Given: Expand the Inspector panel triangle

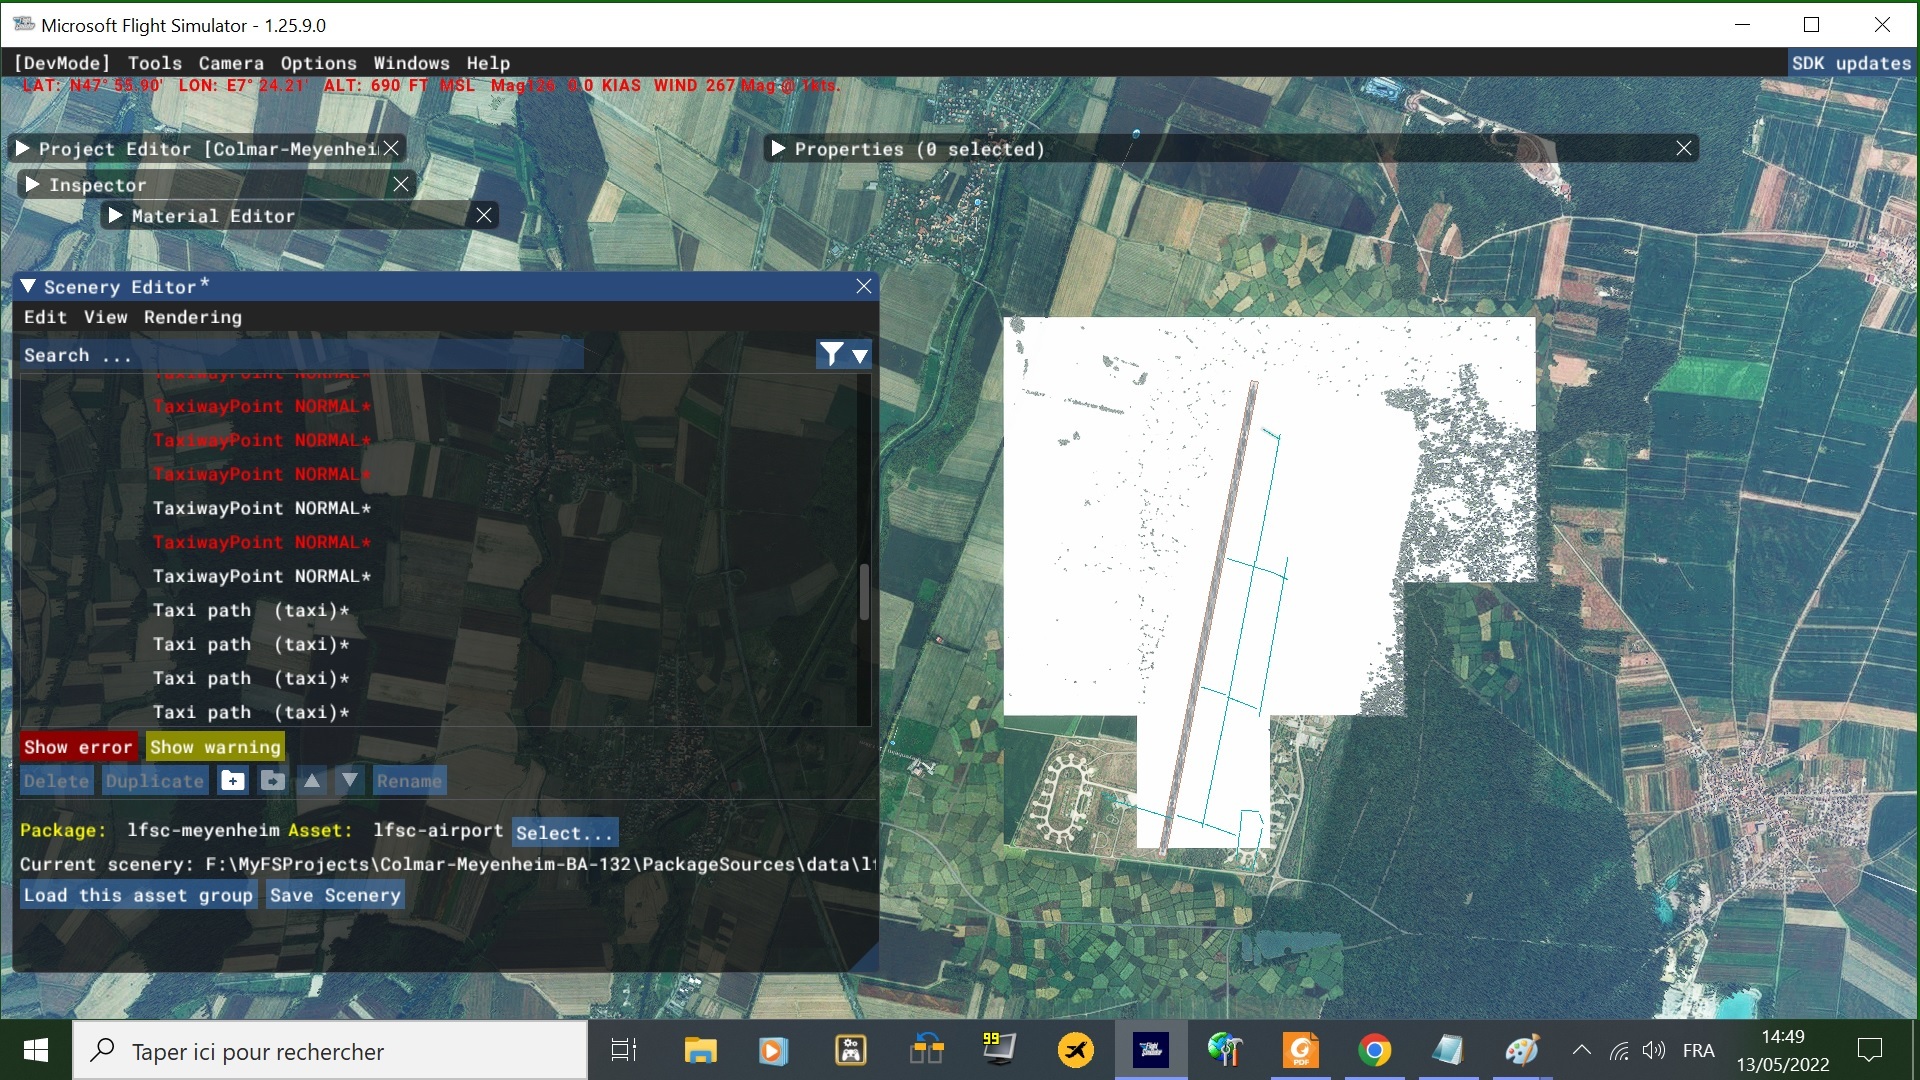Looking at the screenshot, I should [x=33, y=185].
